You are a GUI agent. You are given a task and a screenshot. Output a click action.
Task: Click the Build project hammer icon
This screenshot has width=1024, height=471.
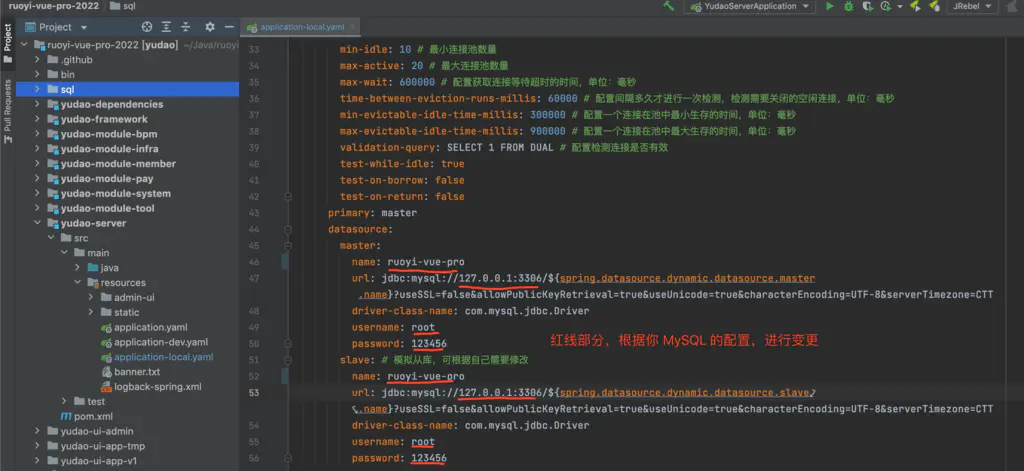pyautogui.click(x=668, y=6)
